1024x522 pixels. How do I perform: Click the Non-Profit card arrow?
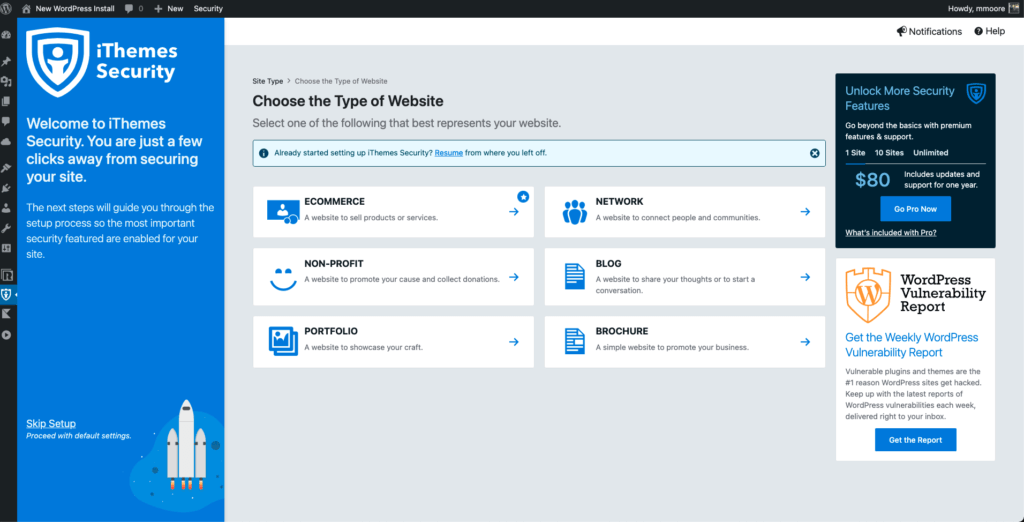click(x=514, y=277)
